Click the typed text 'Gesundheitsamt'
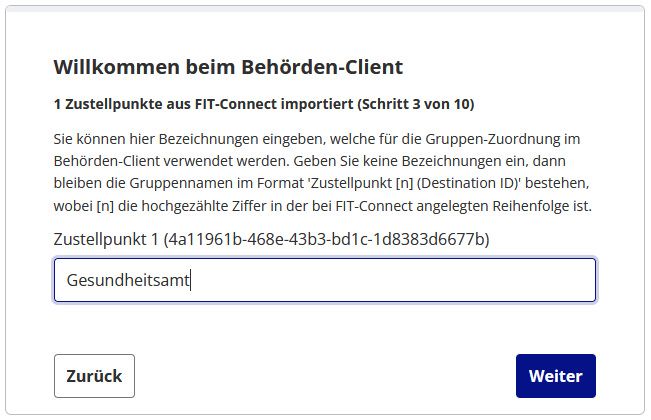Screen dimensions: 651x420 coord(128,281)
